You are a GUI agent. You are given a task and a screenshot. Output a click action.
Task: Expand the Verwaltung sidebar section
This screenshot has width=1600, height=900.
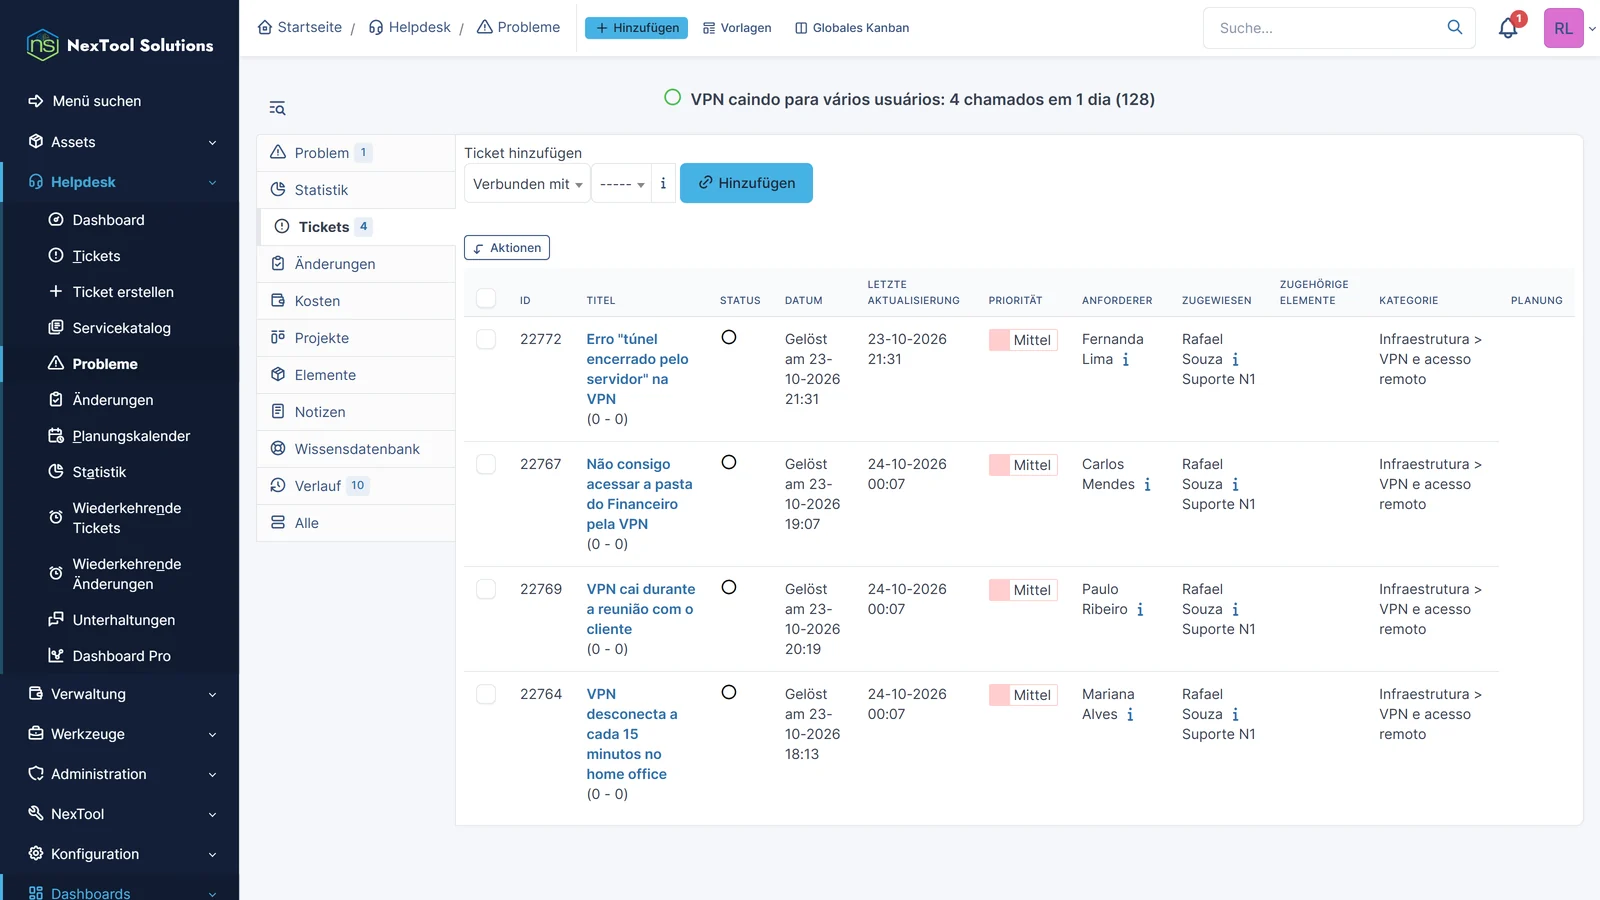pos(120,694)
